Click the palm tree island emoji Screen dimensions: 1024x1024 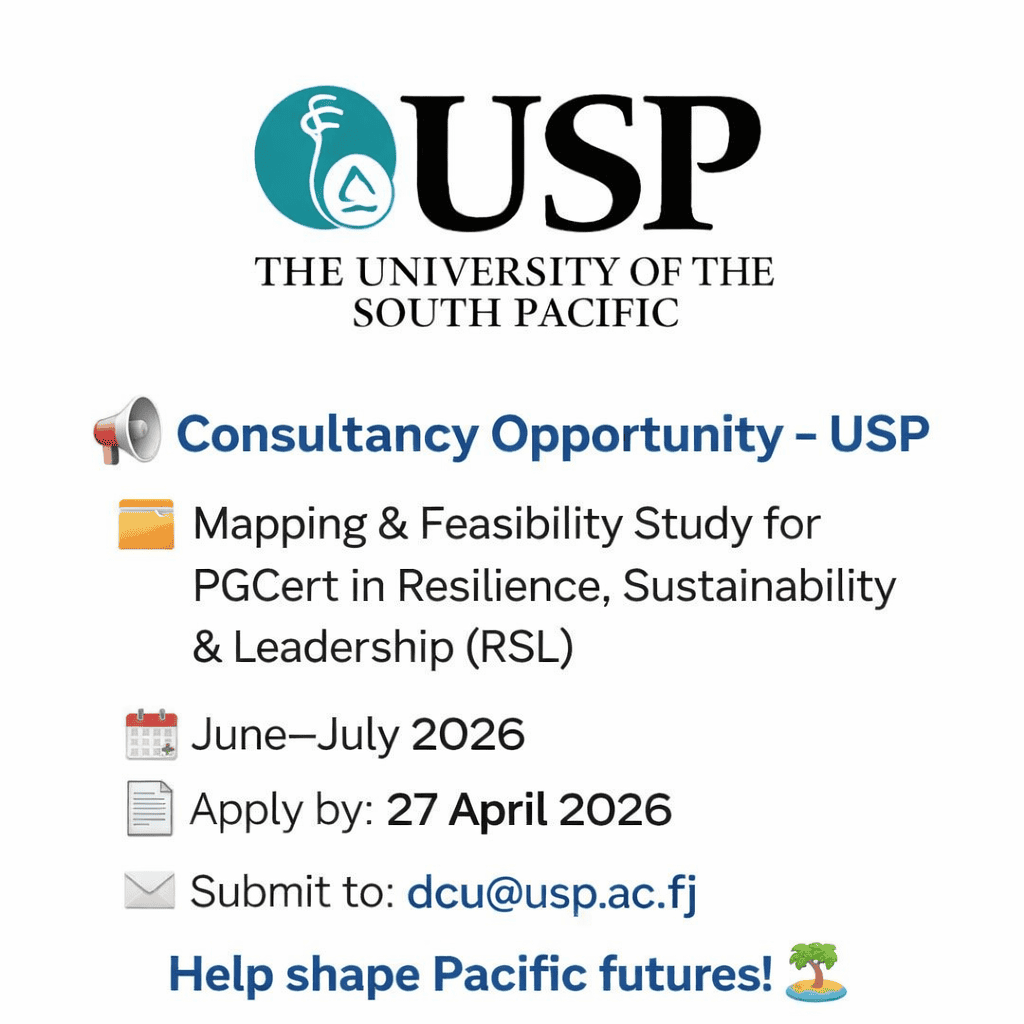pos(817,972)
